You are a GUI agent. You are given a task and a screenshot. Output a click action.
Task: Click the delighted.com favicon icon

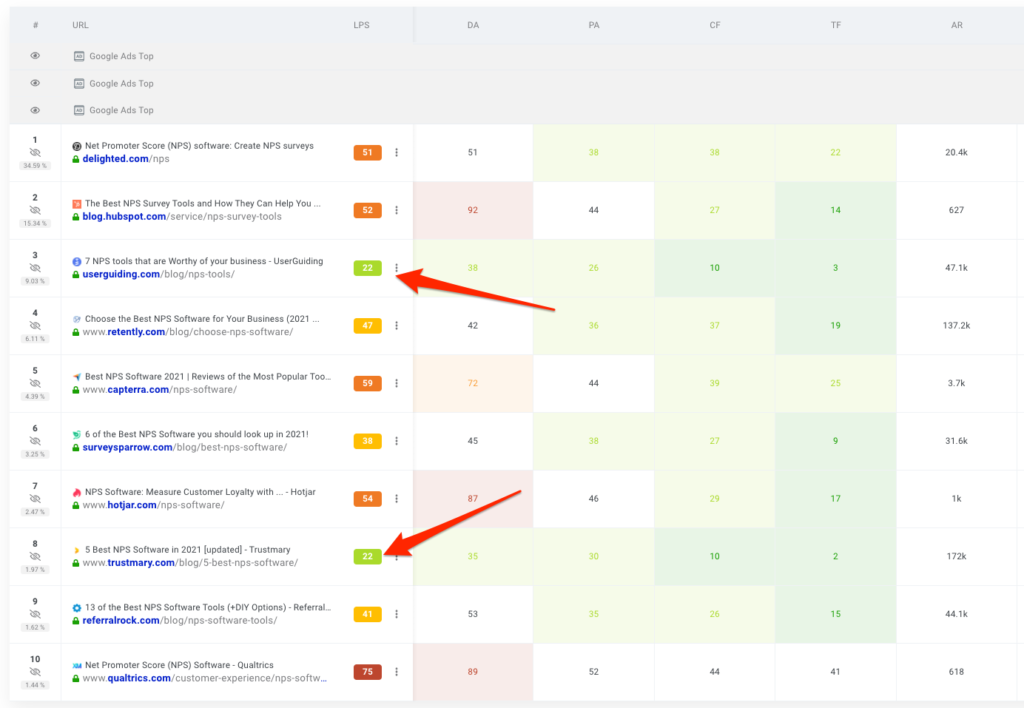click(x=77, y=146)
